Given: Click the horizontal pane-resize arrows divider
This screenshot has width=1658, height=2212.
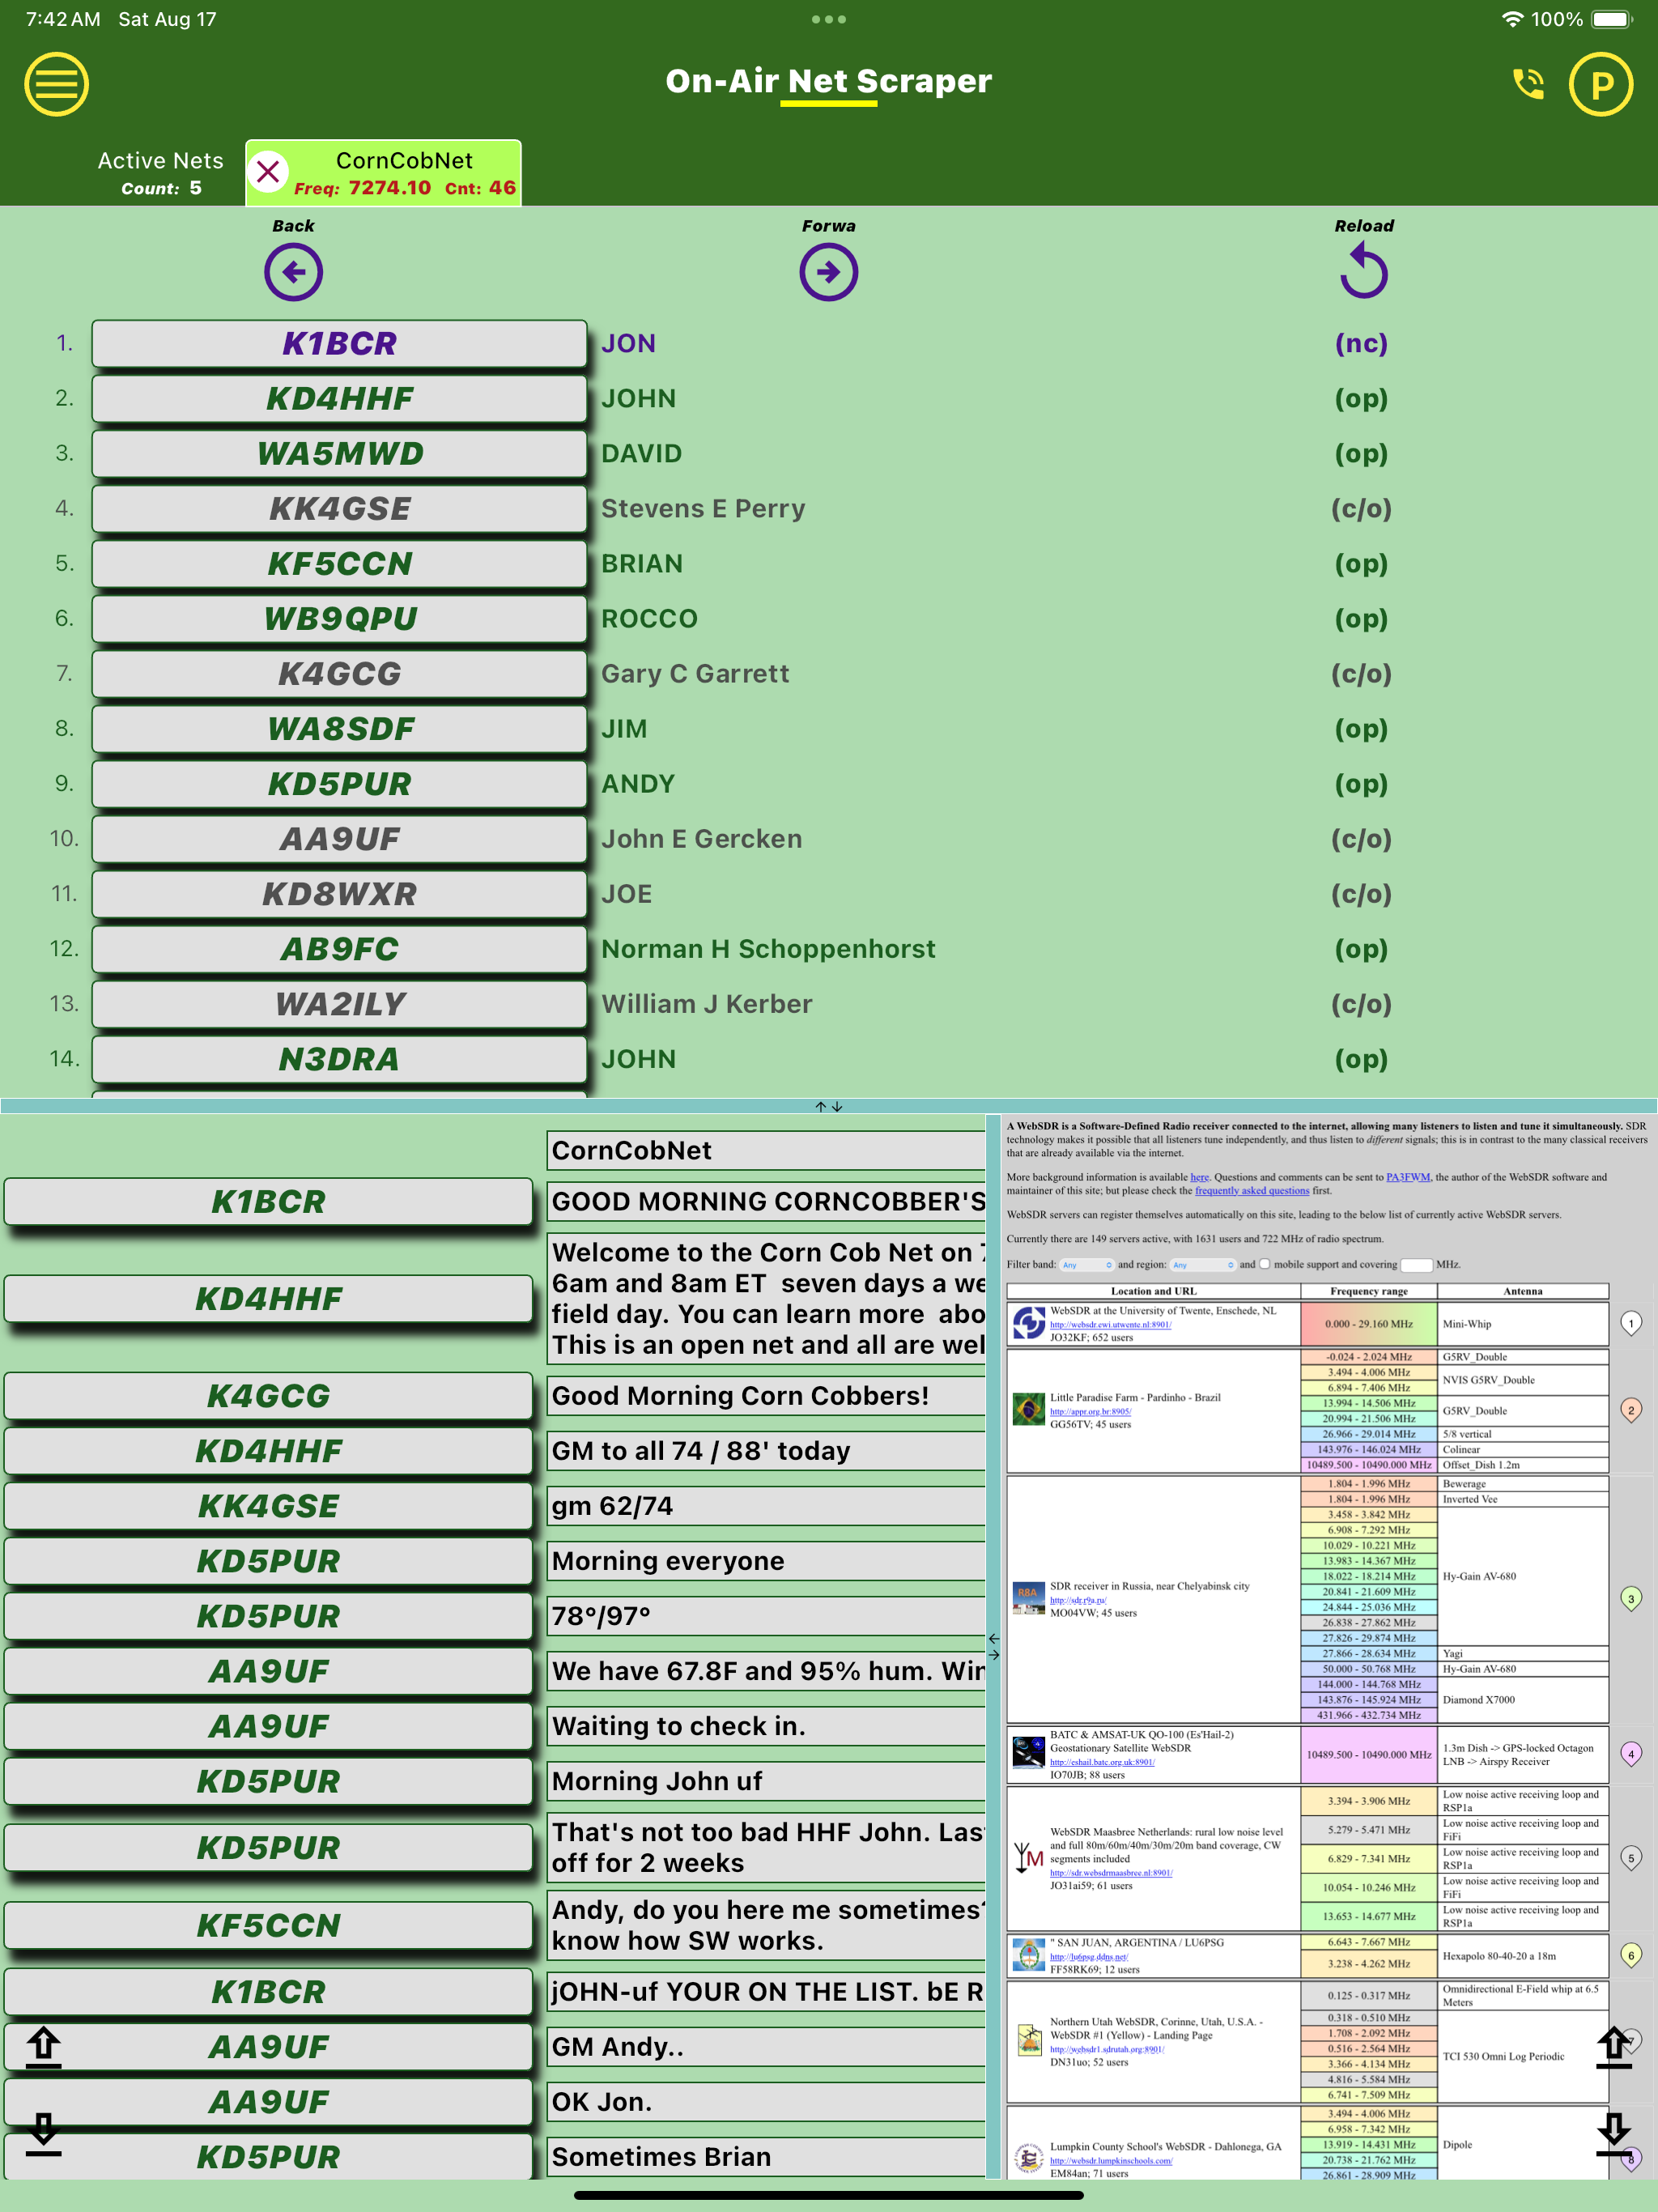Looking at the screenshot, I should 993,1646.
